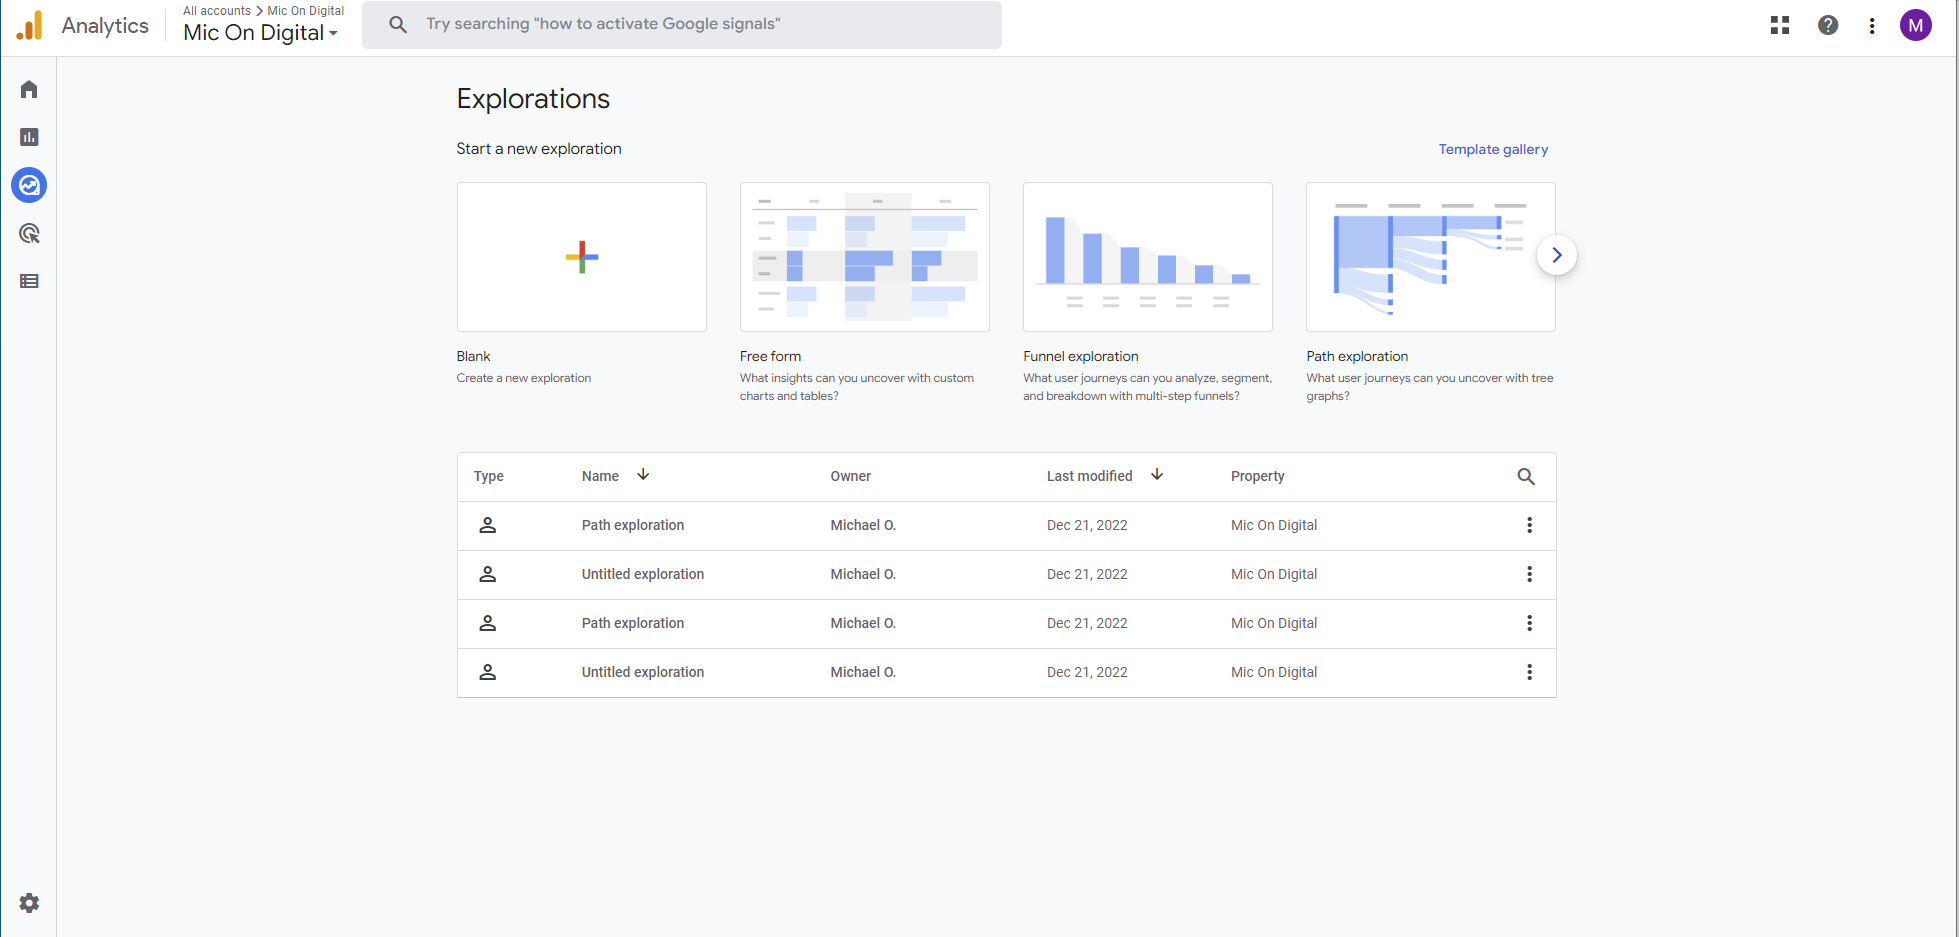Open more options for first Path exploration
The width and height of the screenshot is (1959, 937).
1528,525
